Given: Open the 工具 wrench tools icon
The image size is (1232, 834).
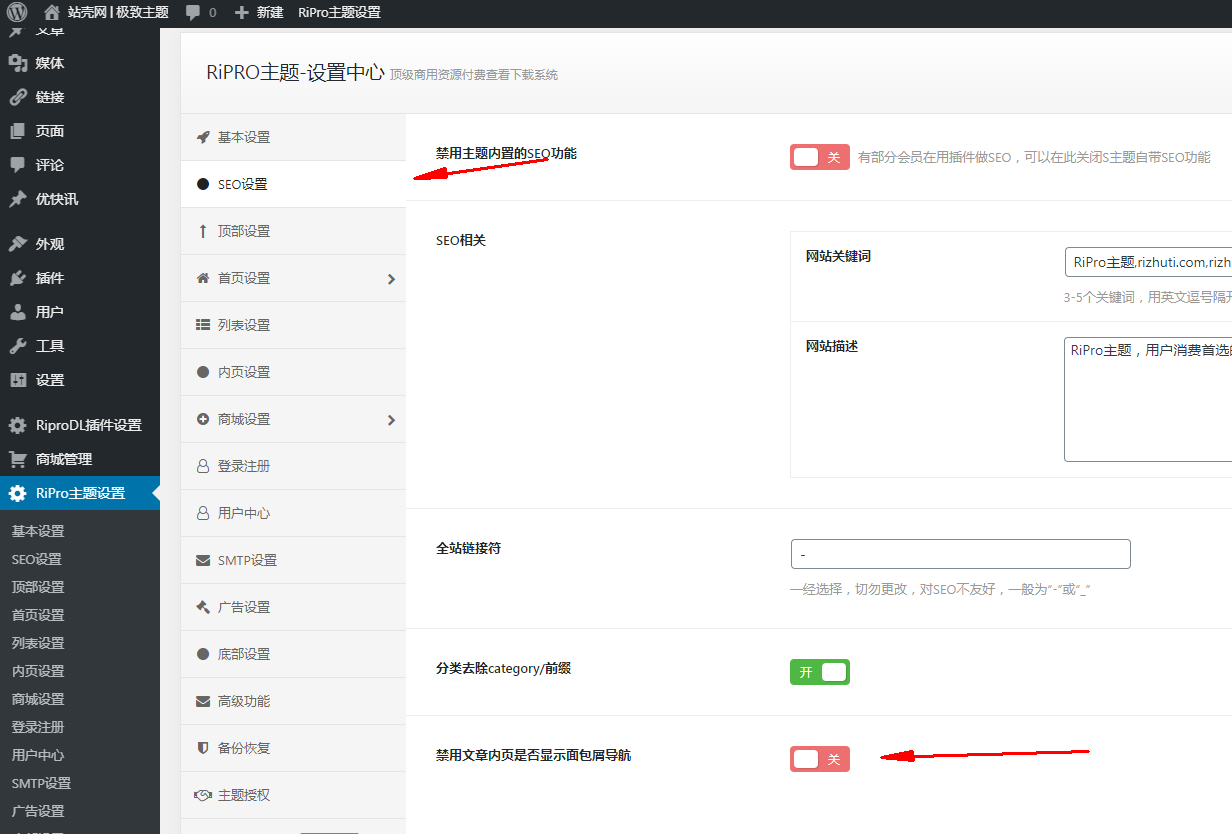Looking at the screenshot, I should (18, 346).
